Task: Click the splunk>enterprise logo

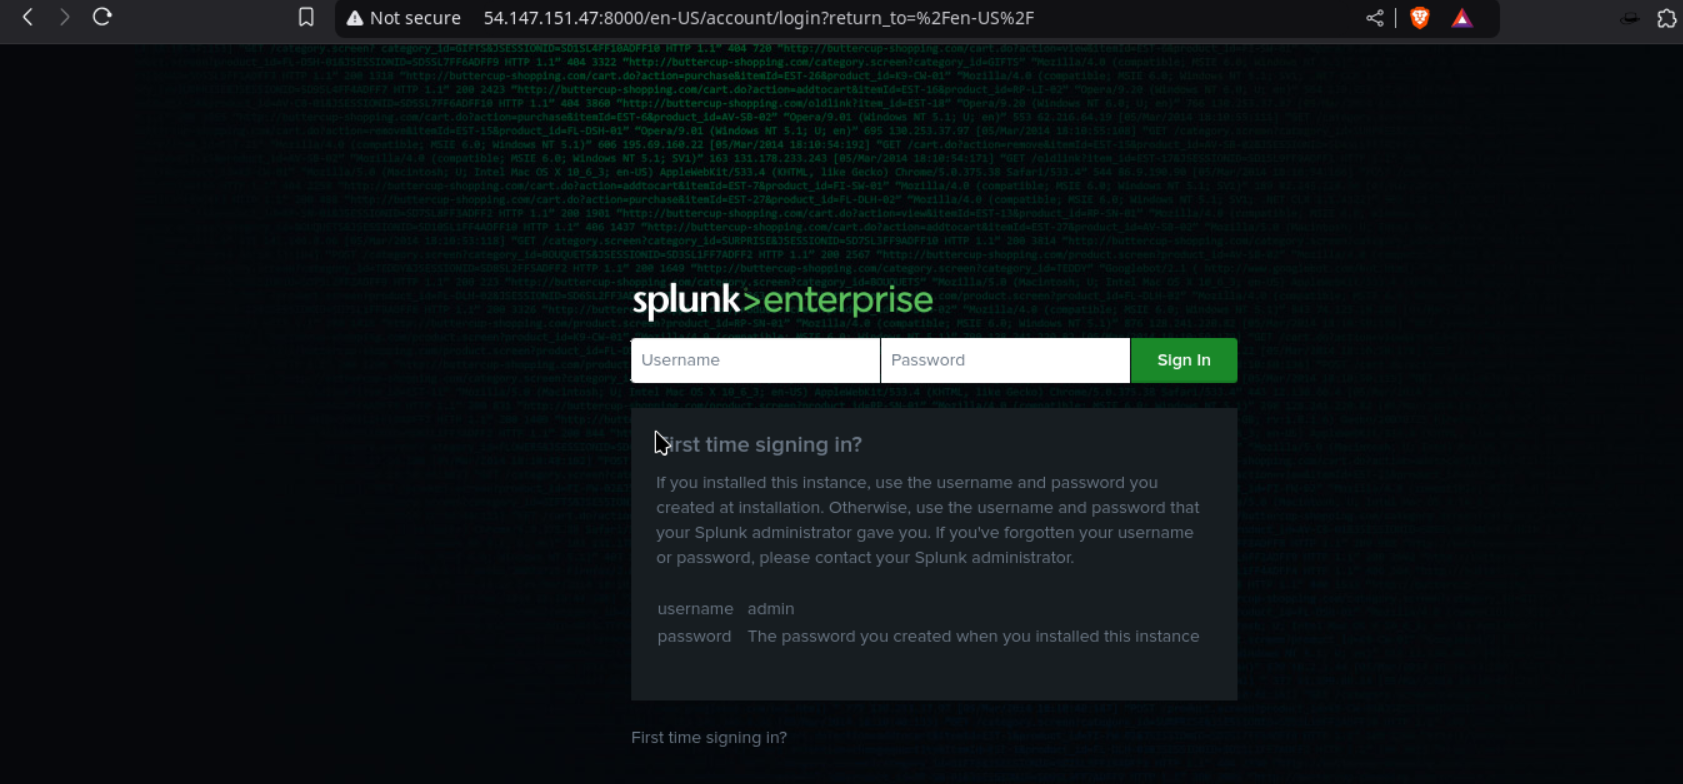Action: [782, 301]
